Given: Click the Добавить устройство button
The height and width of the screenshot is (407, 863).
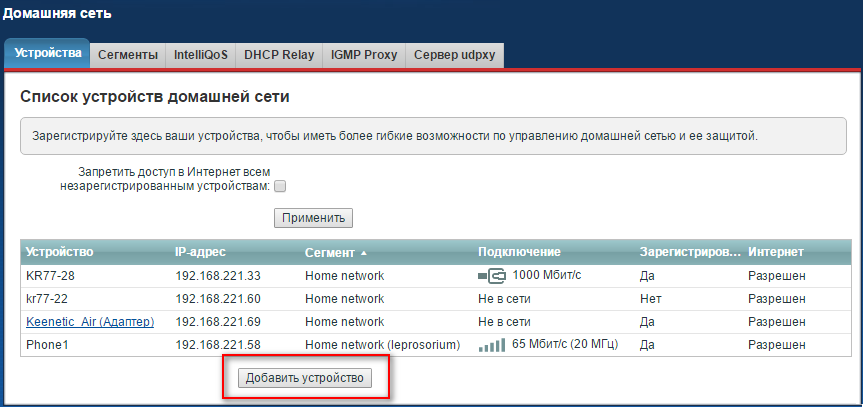Looking at the screenshot, I should (x=306, y=378).
